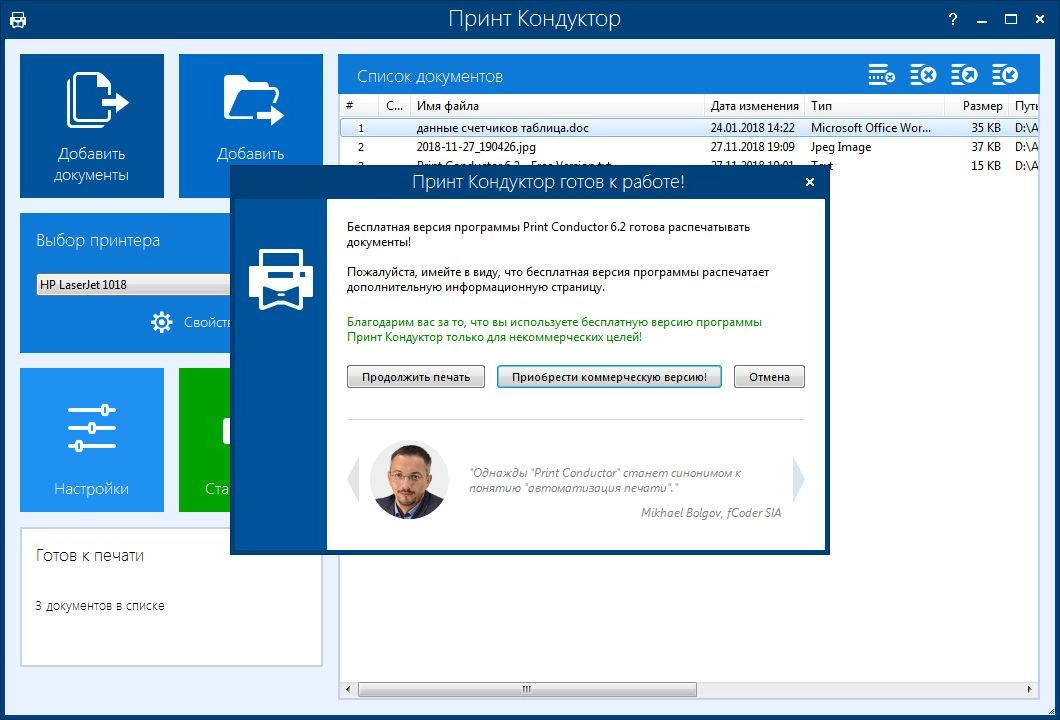Sort by 'Имя файла' column header
This screenshot has height=720, width=1060.
(557, 105)
